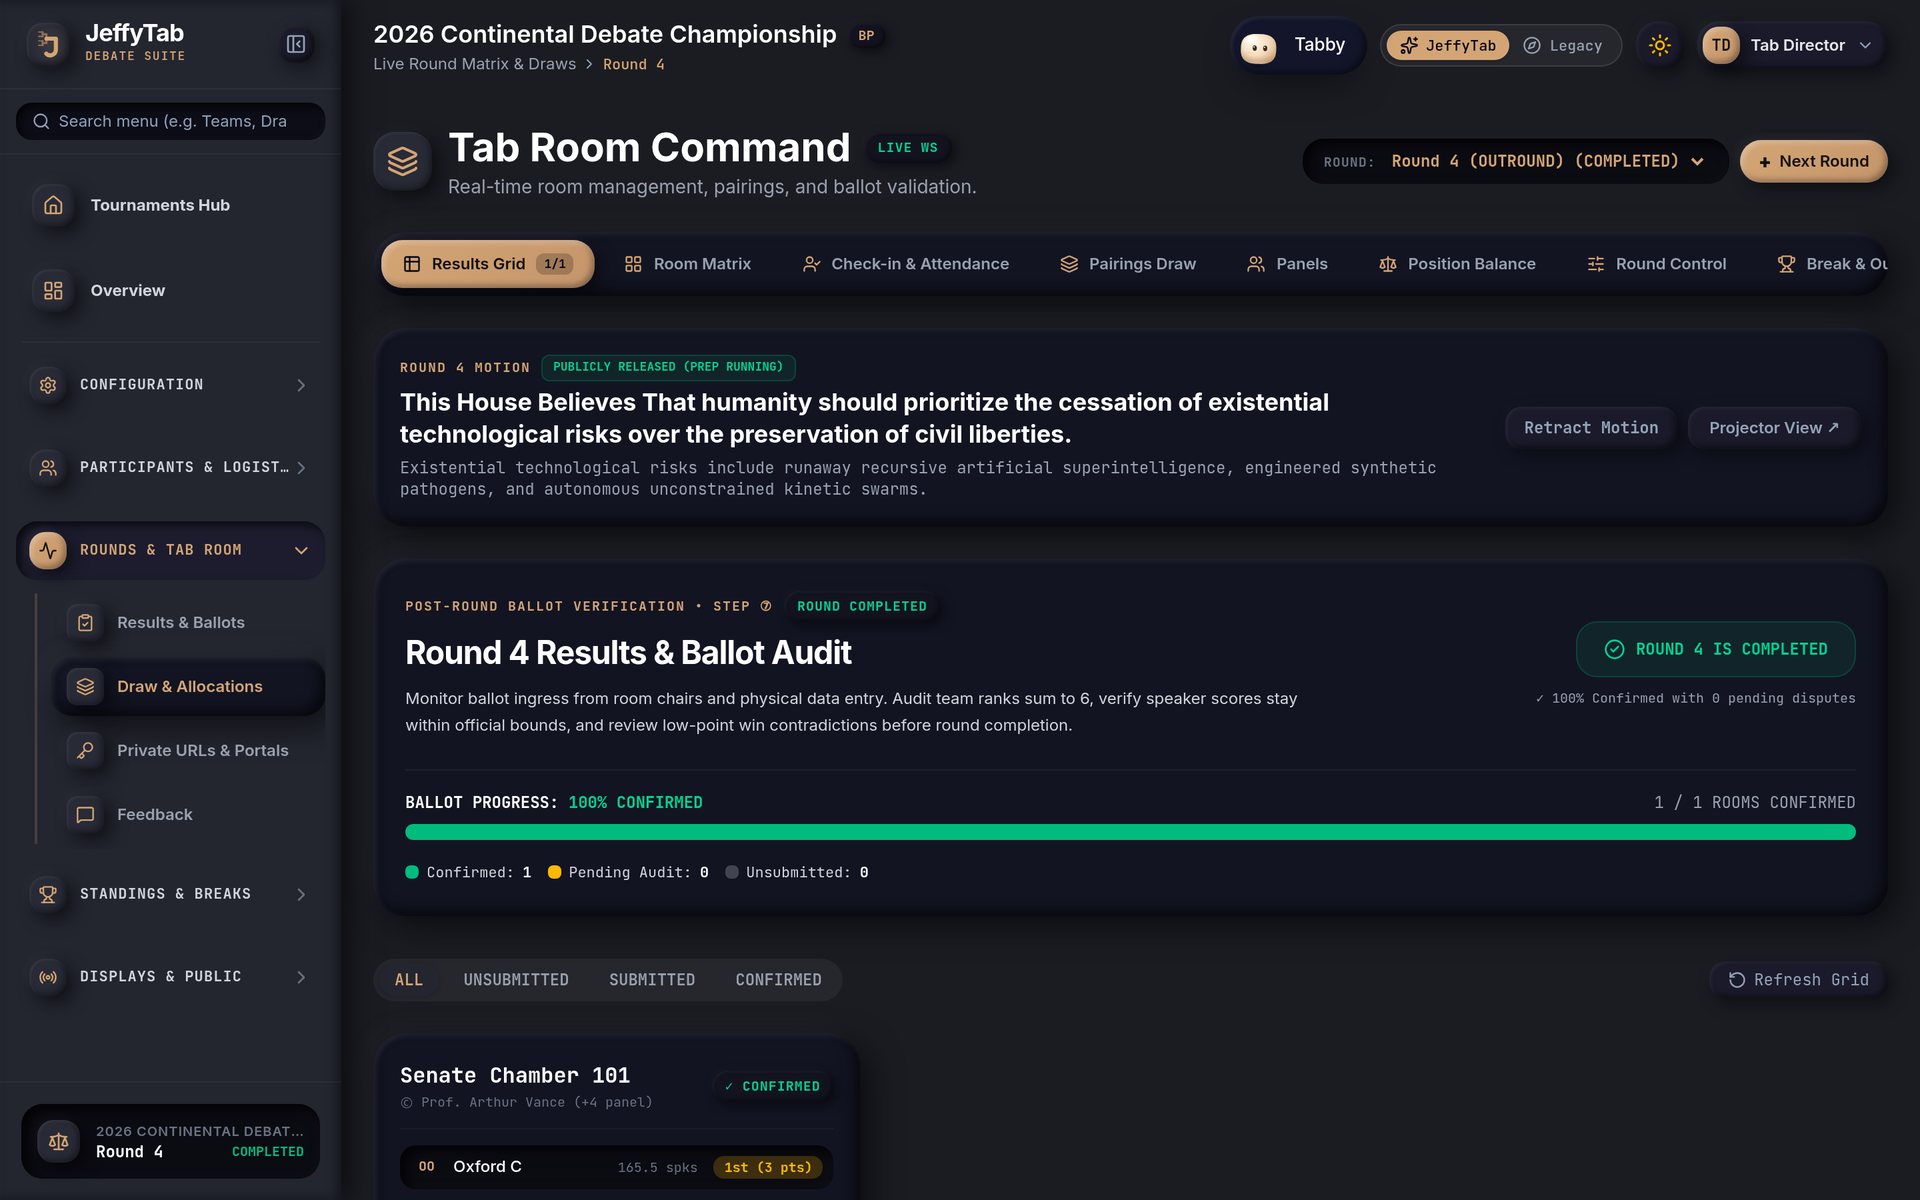
Task: Click the Tab Room Command layers icon
Action: [402, 161]
